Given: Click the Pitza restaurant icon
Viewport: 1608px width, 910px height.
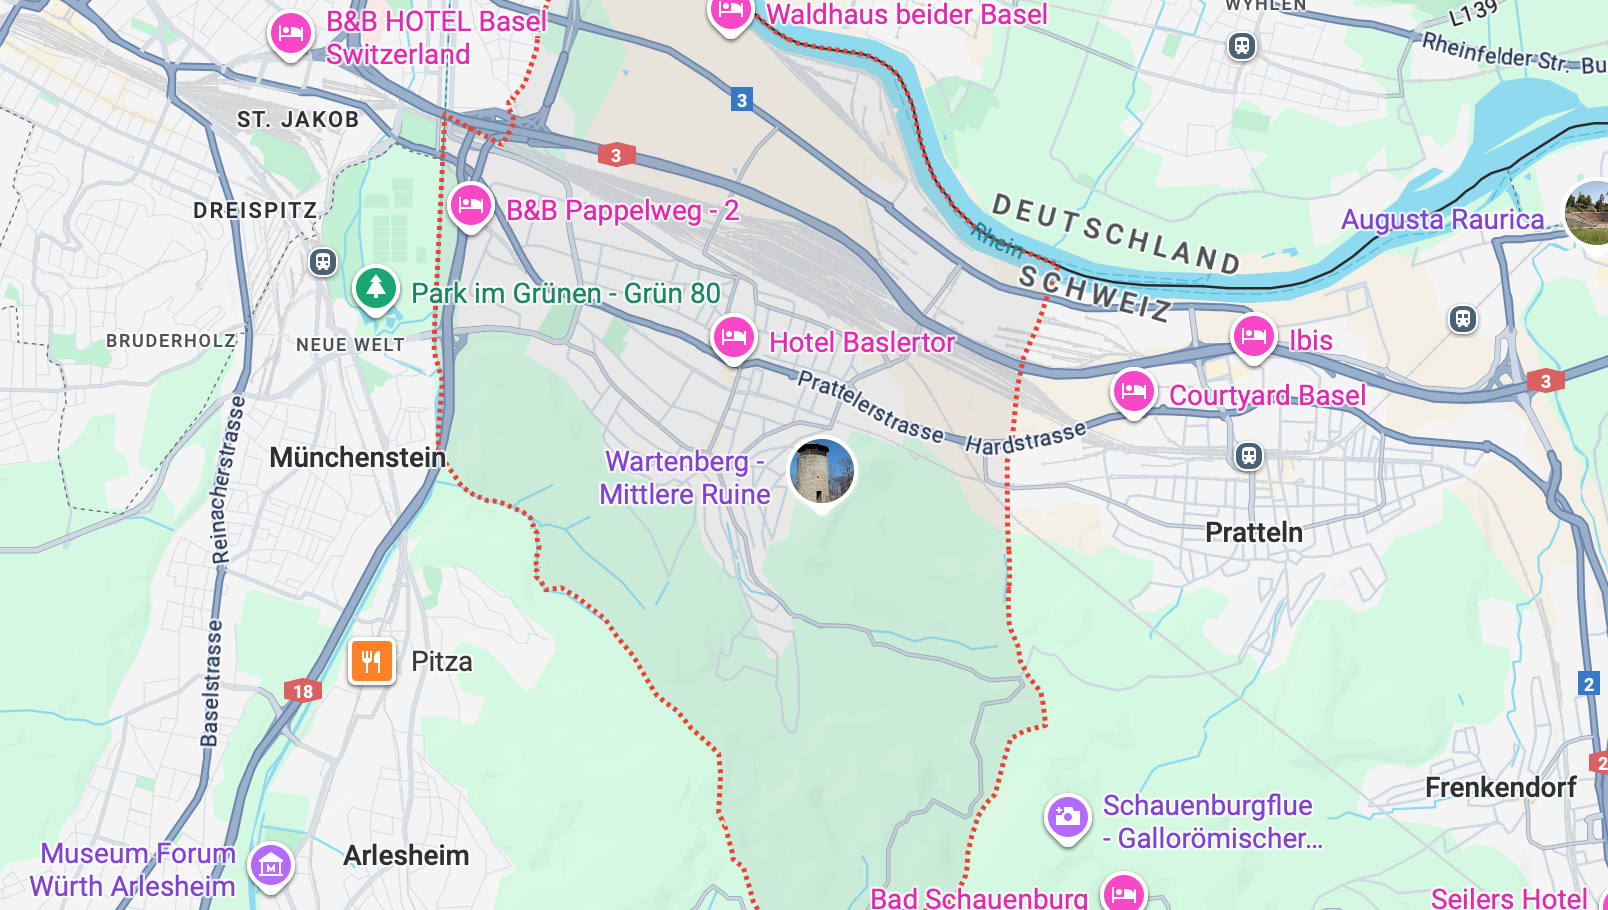Looking at the screenshot, I should coord(371,661).
